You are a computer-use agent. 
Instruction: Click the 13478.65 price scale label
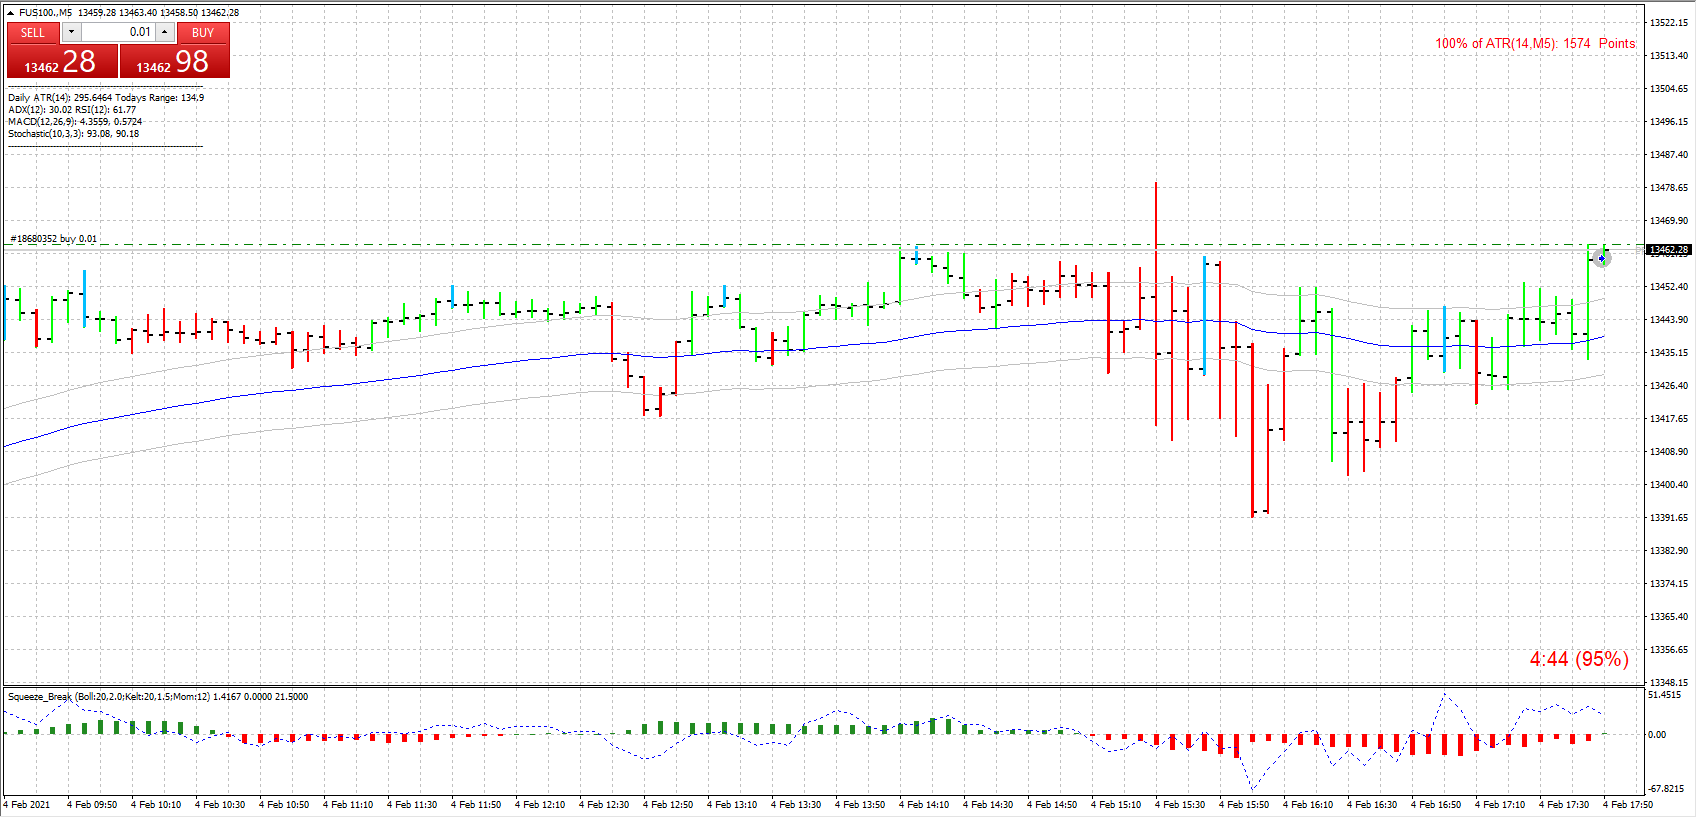[1669, 188]
